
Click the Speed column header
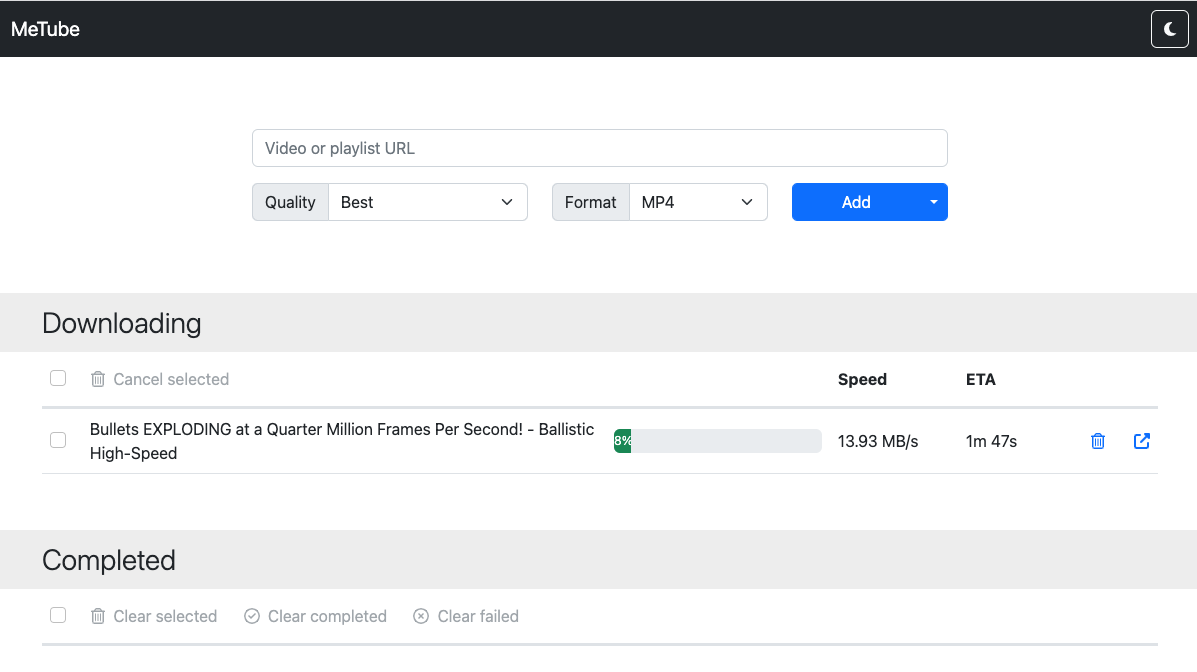(x=862, y=379)
